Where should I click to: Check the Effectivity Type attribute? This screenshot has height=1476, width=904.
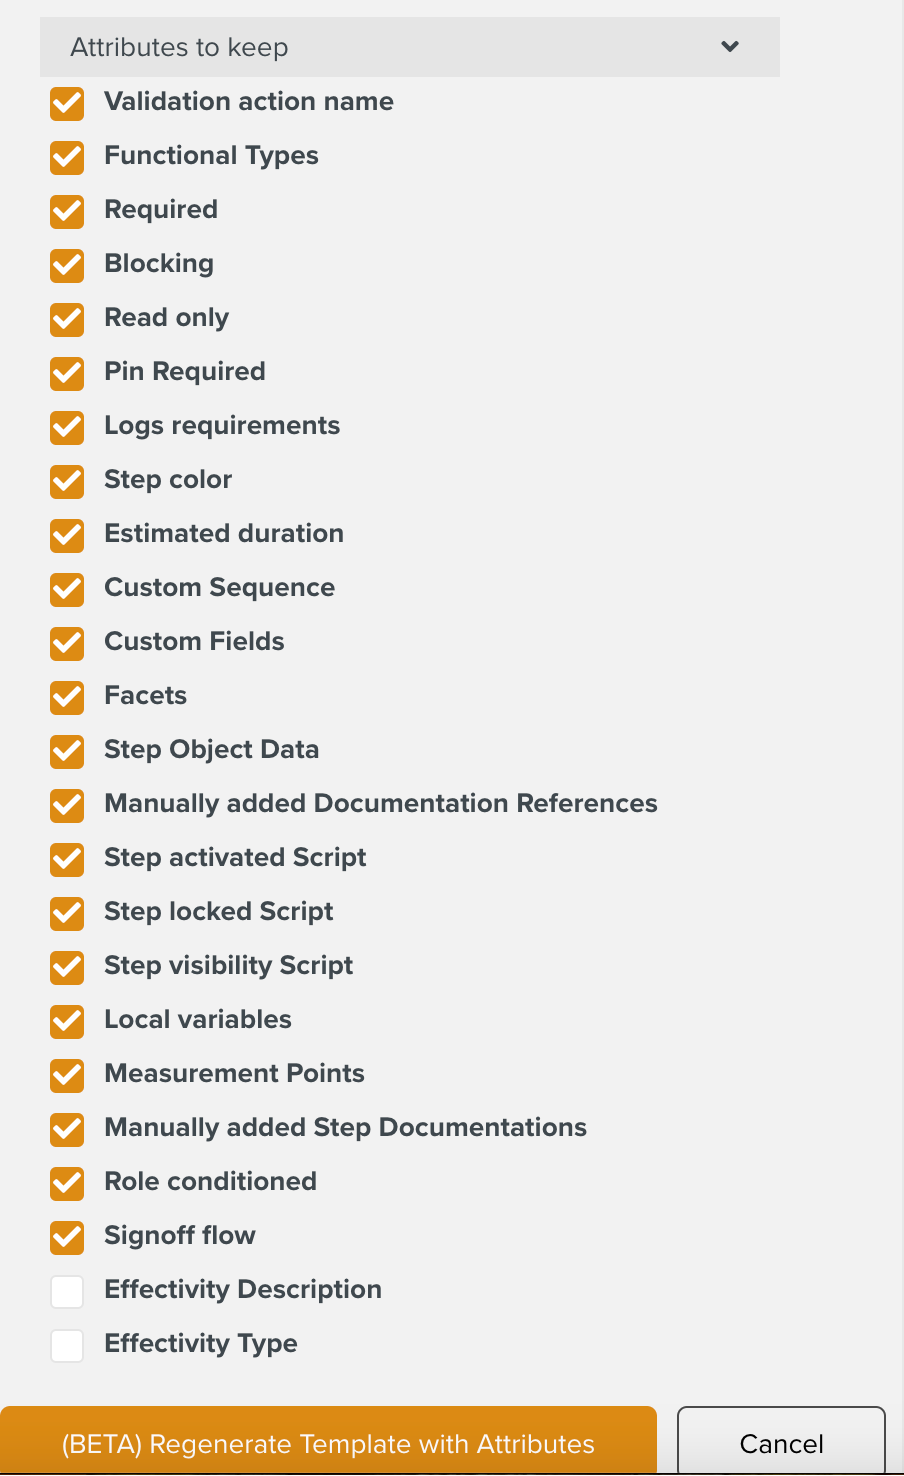(66, 1345)
